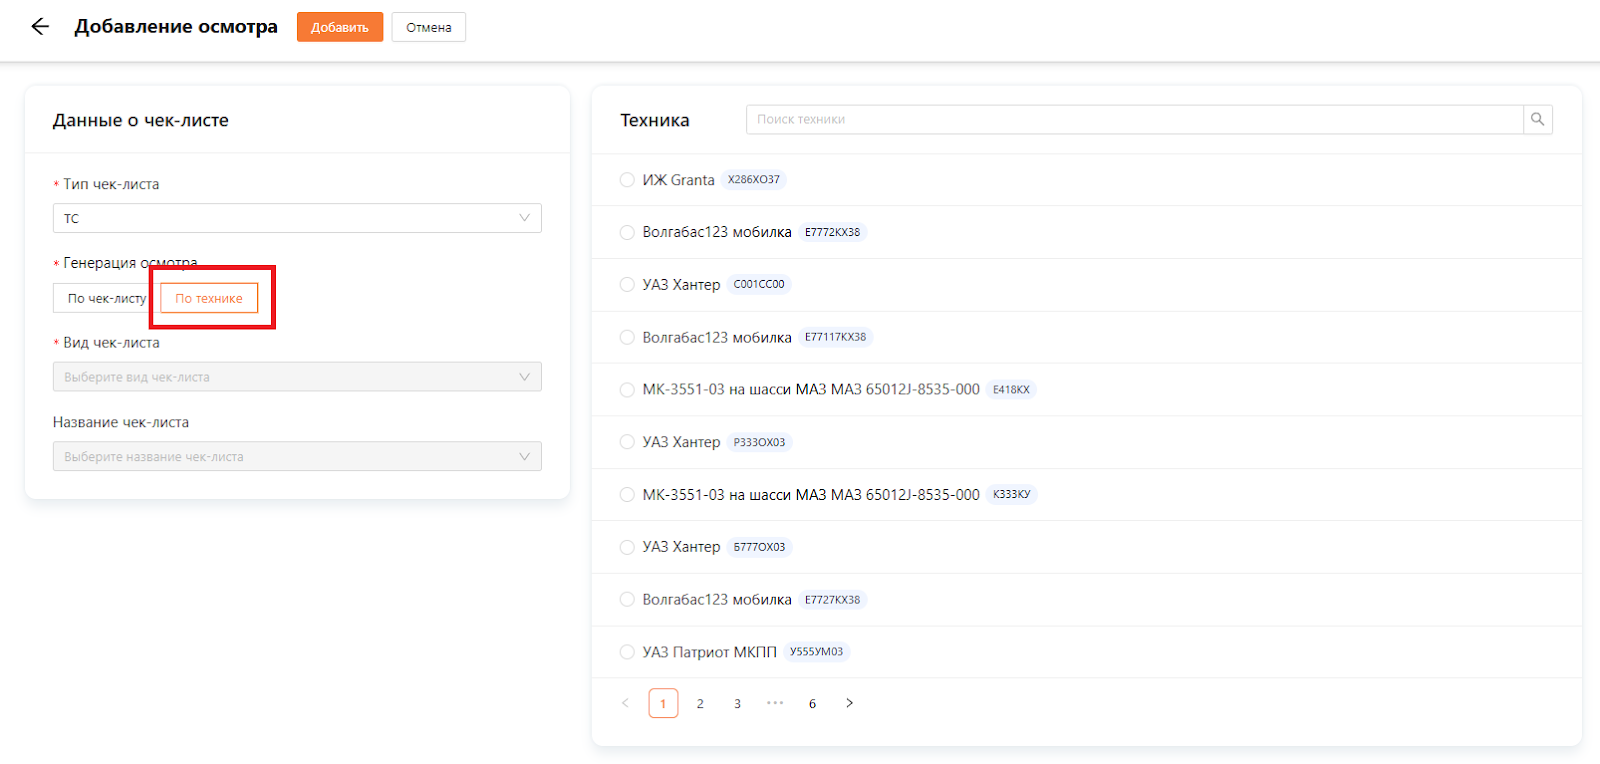Click the Отмена button
1600x764 pixels.
click(x=428, y=27)
